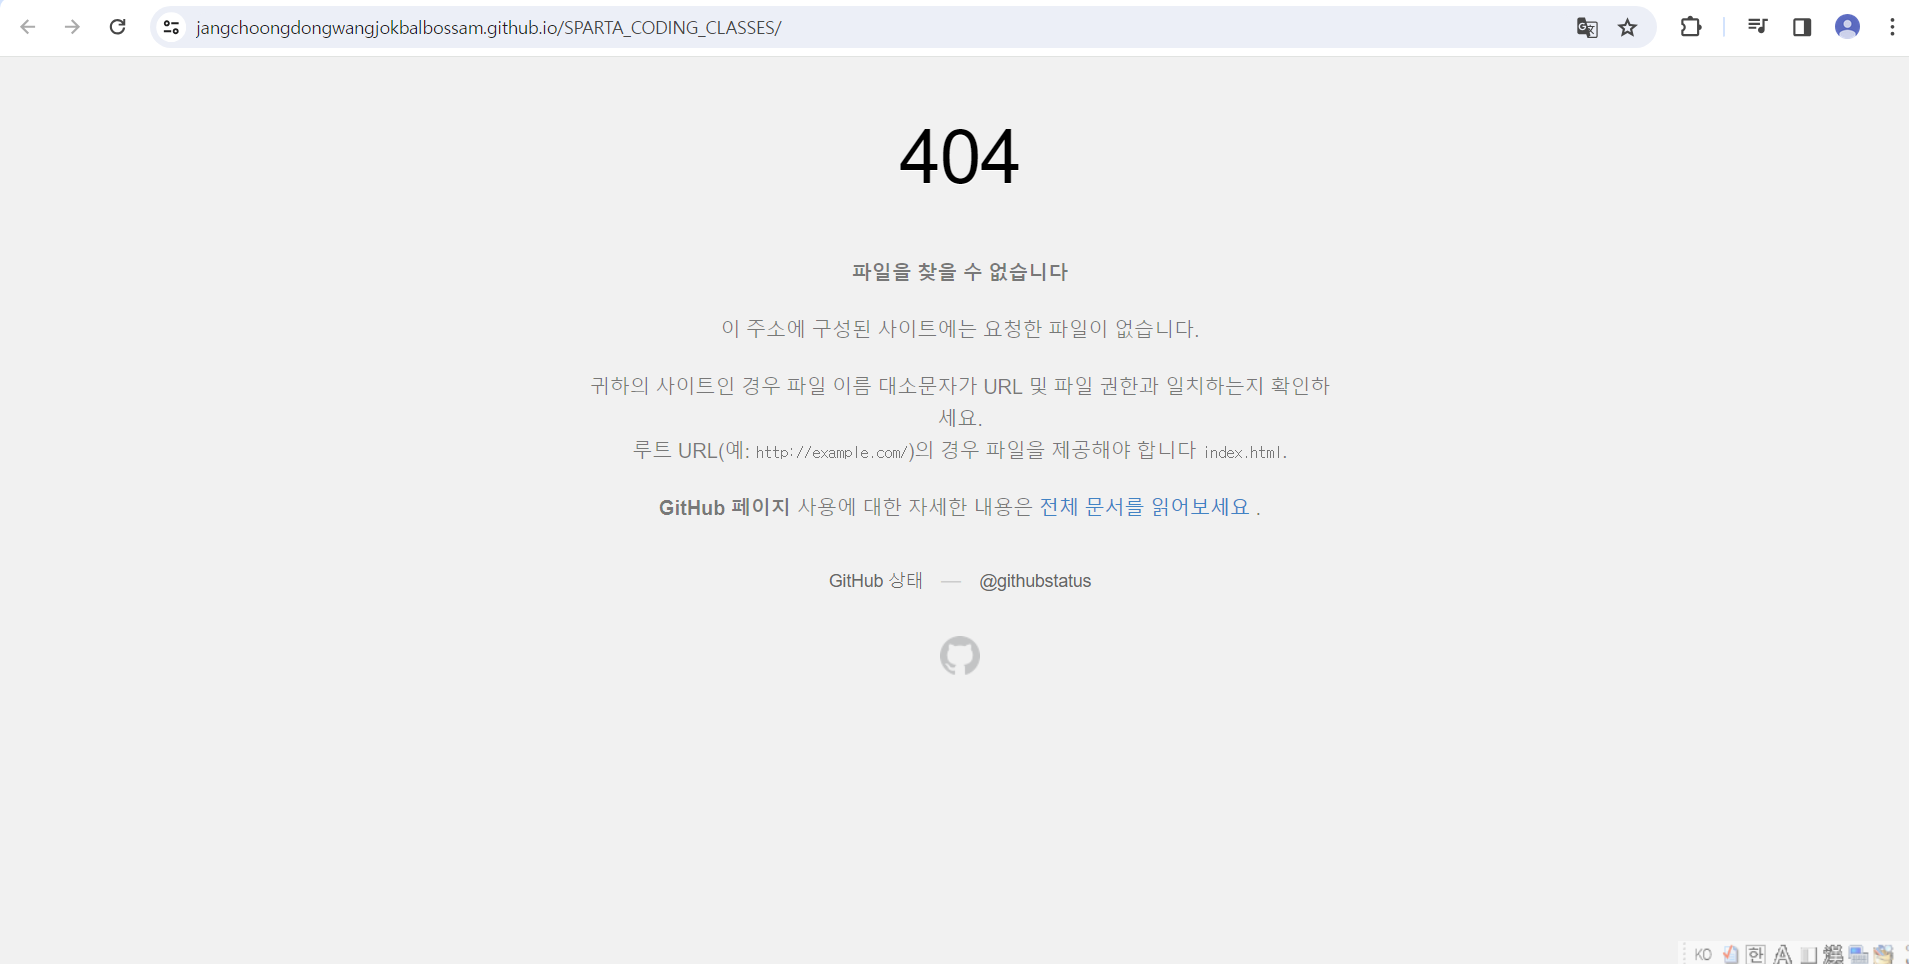Toggle the Chrome side panel
Image resolution: width=1909 pixels, height=964 pixels.
(x=1802, y=27)
